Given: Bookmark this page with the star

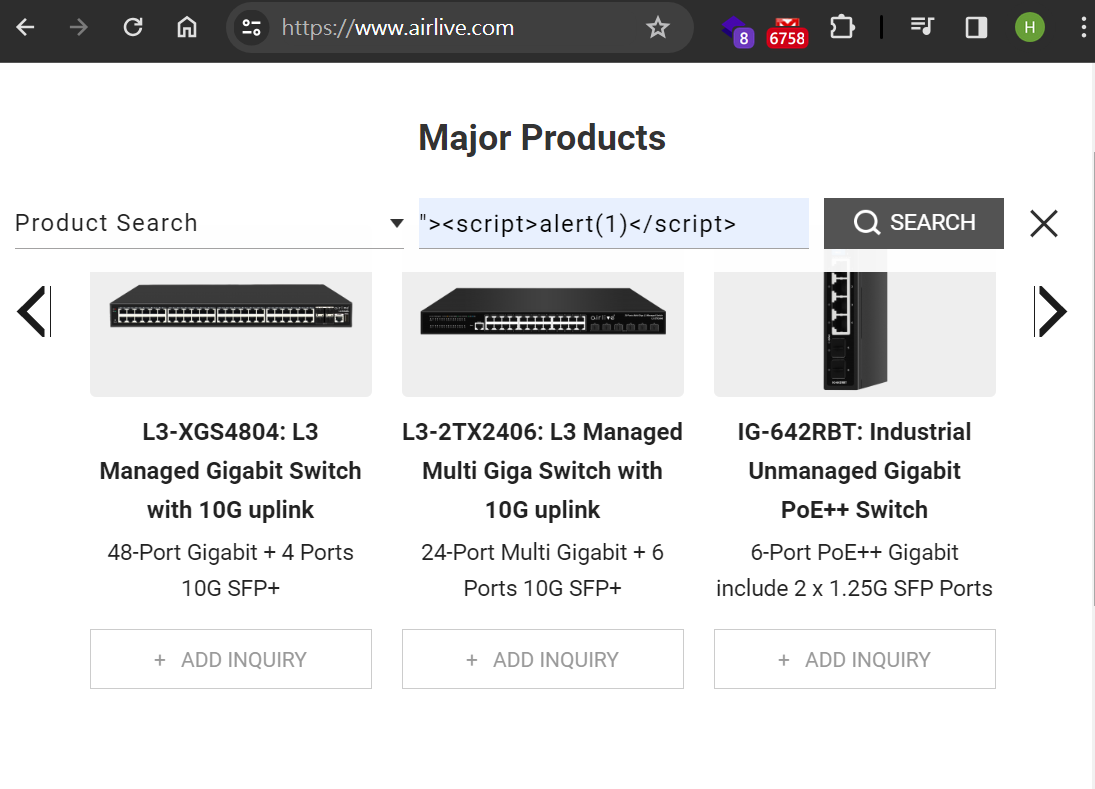Looking at the screenshot, I should (x=657, y=28).
